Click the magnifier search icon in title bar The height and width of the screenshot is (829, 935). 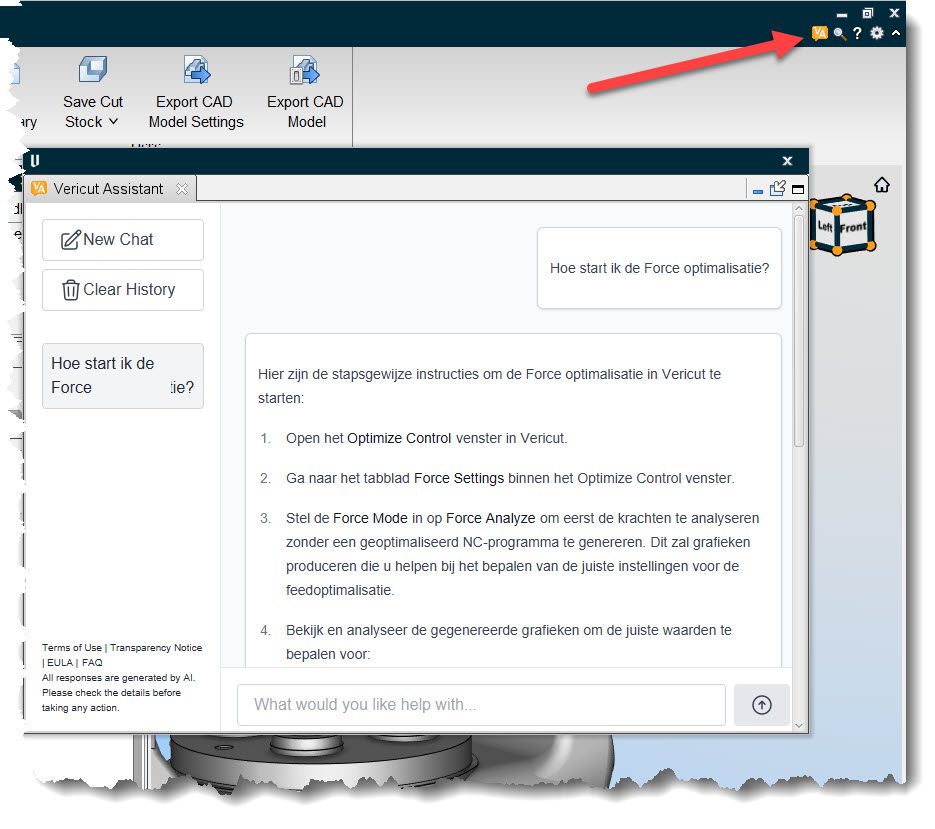pos(840,34)
